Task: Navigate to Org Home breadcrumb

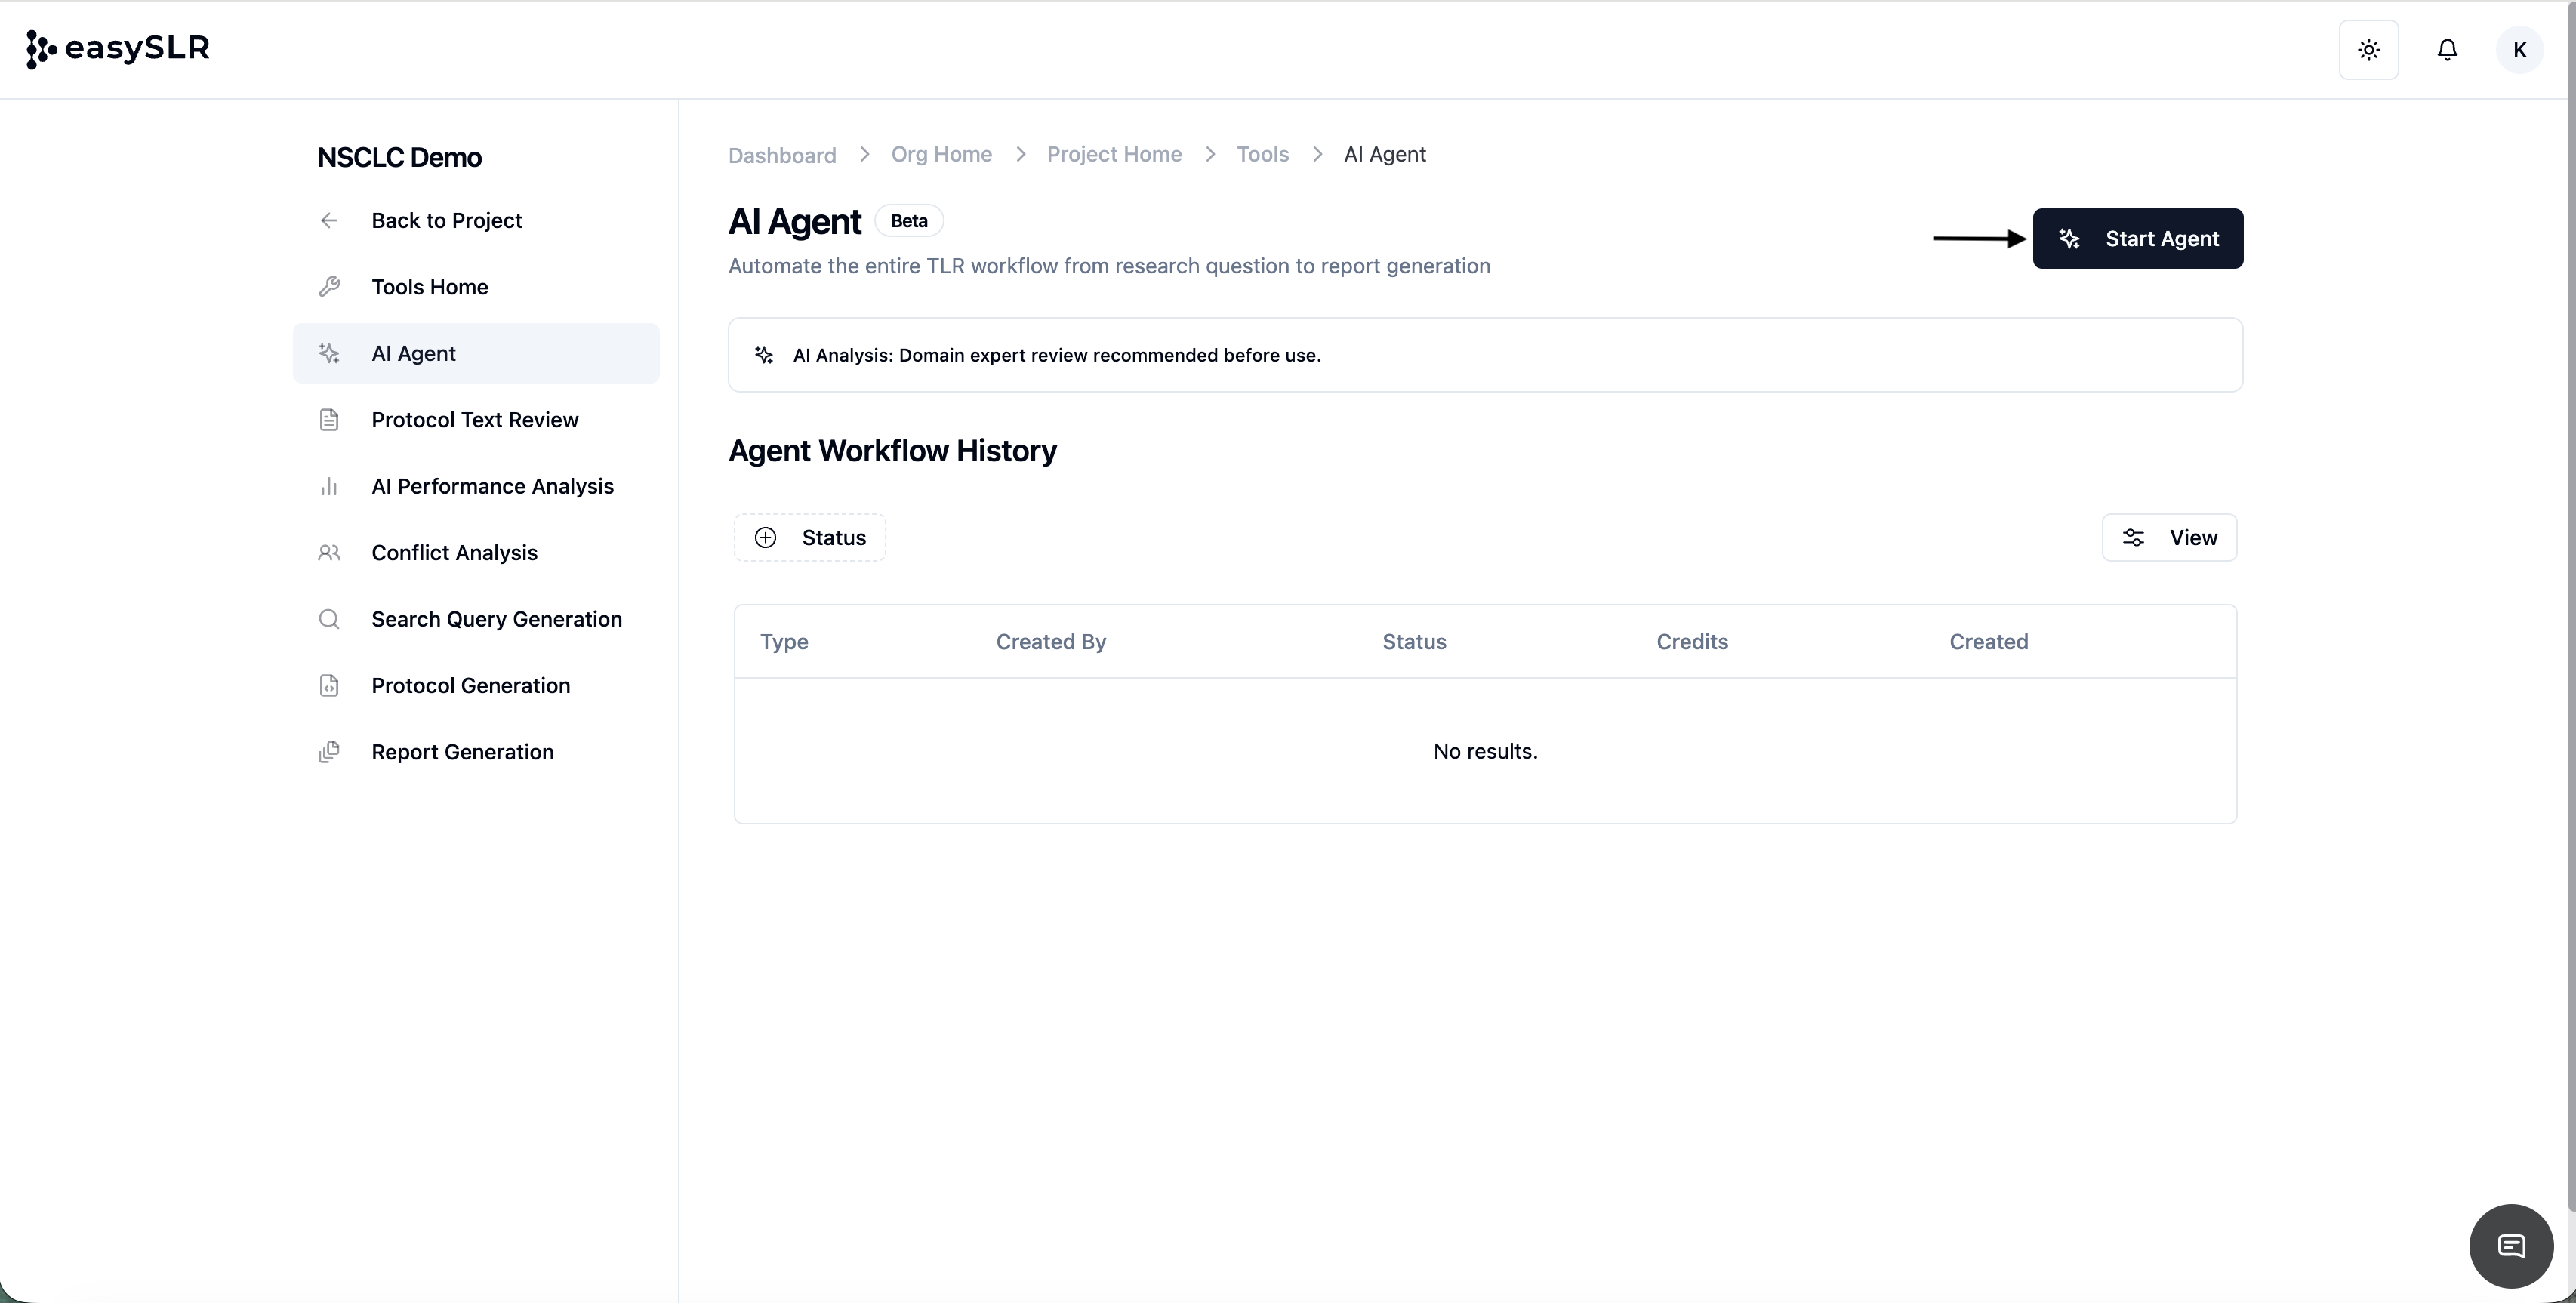Action: click(941, 155)
